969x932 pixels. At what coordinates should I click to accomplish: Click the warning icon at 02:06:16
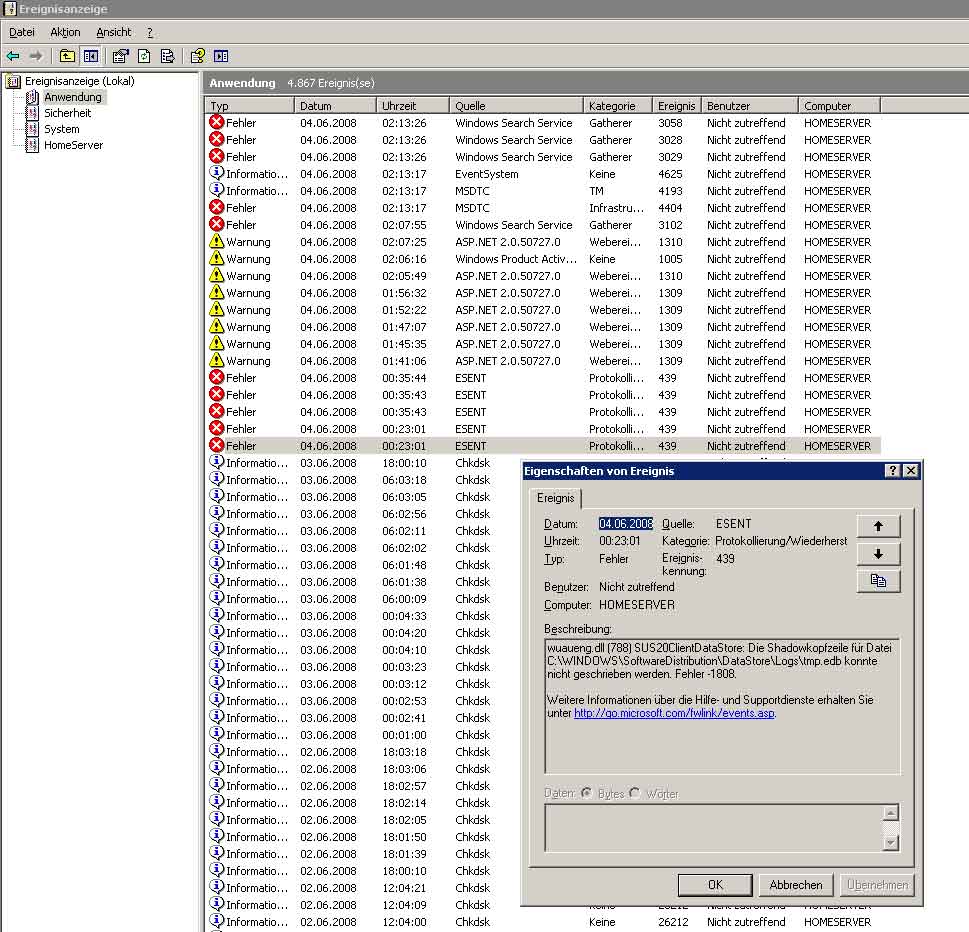point(216,258)
